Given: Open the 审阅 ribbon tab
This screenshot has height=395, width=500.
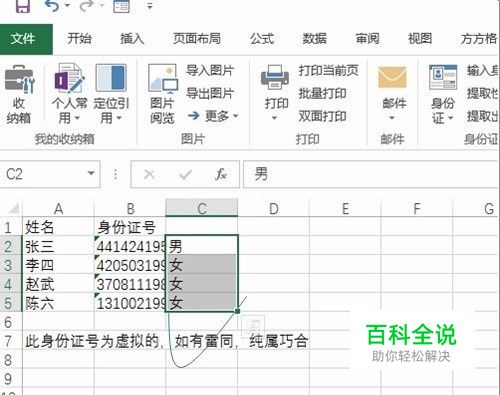Looking at the screenshot, I should click(367, 39).
